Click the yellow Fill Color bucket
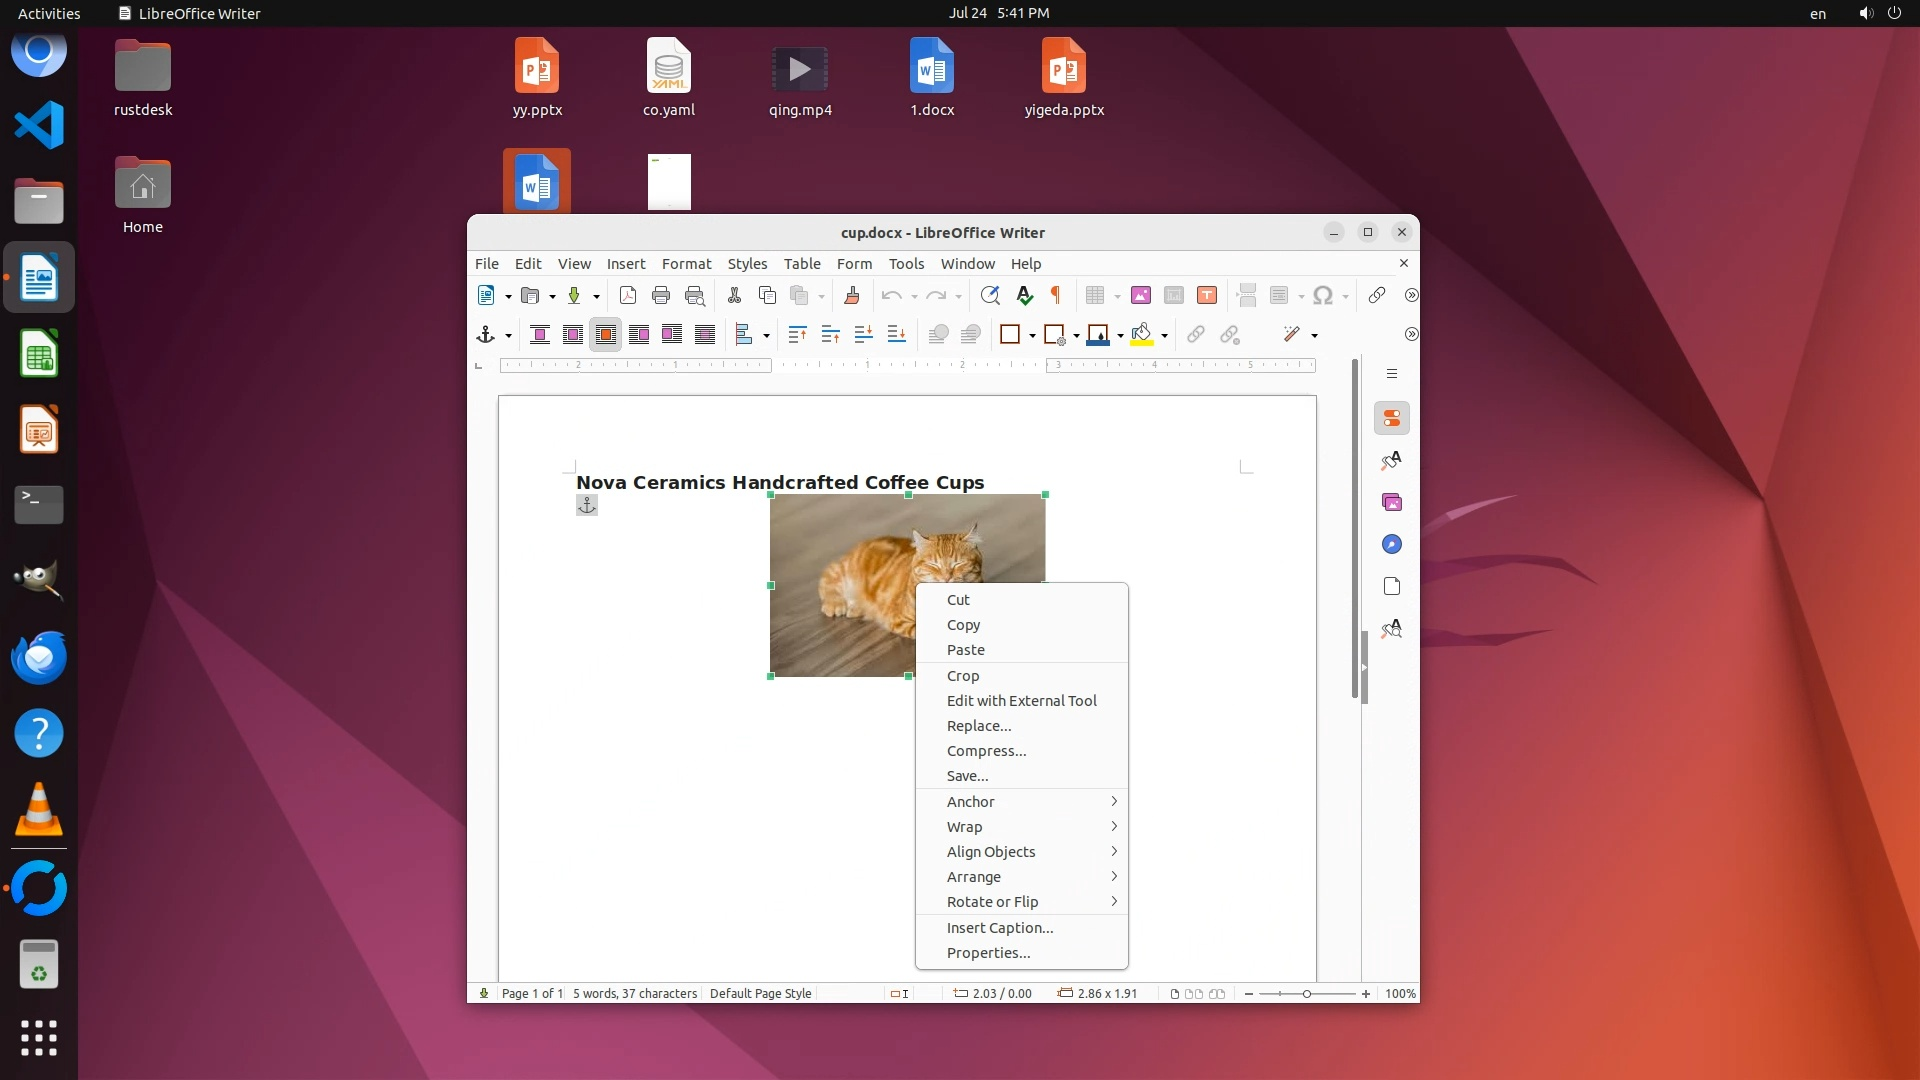 (x=1142, y=335)
